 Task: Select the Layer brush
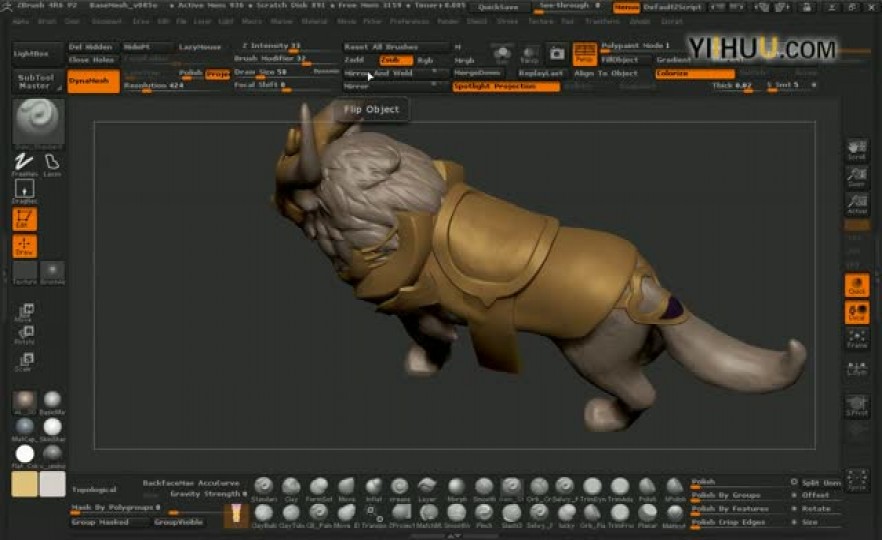pyautogui.click(x=427, y=488)
